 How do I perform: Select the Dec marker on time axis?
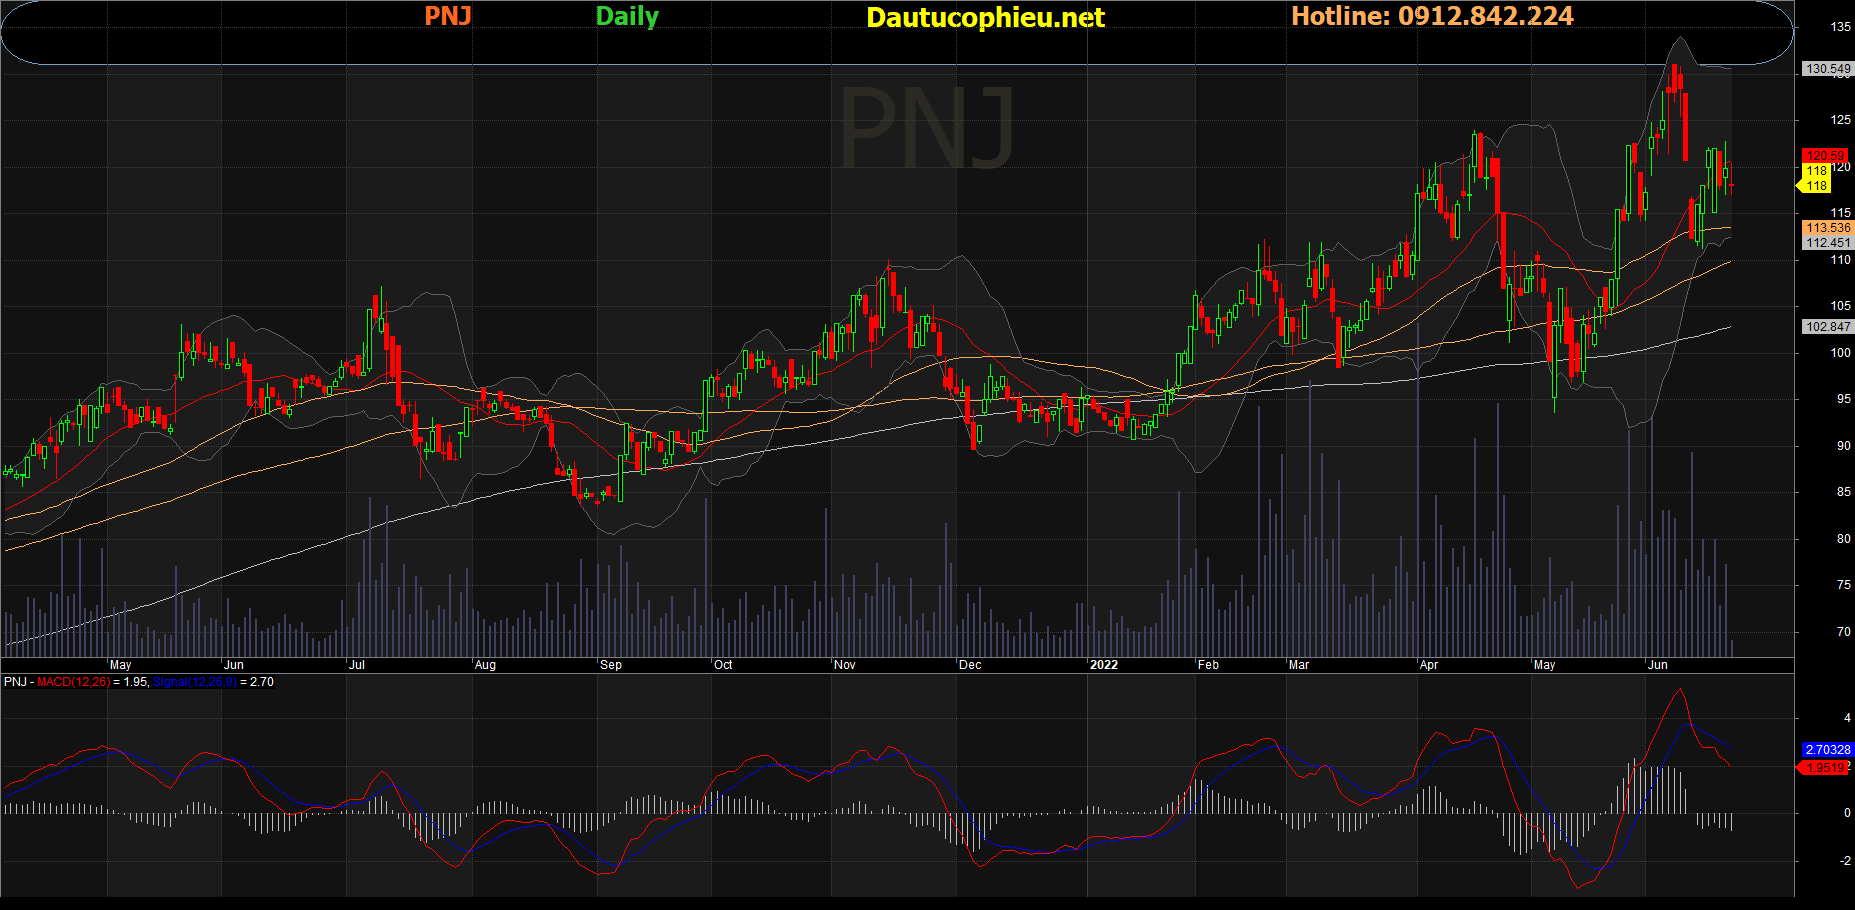click(x=969, y=665)
